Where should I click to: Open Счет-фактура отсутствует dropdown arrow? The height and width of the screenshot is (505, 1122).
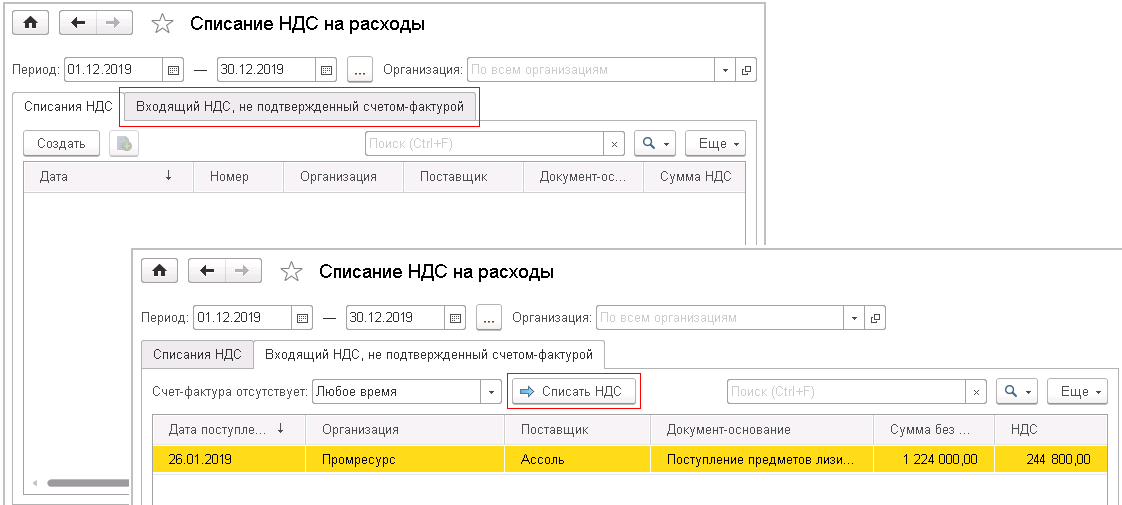492,391
